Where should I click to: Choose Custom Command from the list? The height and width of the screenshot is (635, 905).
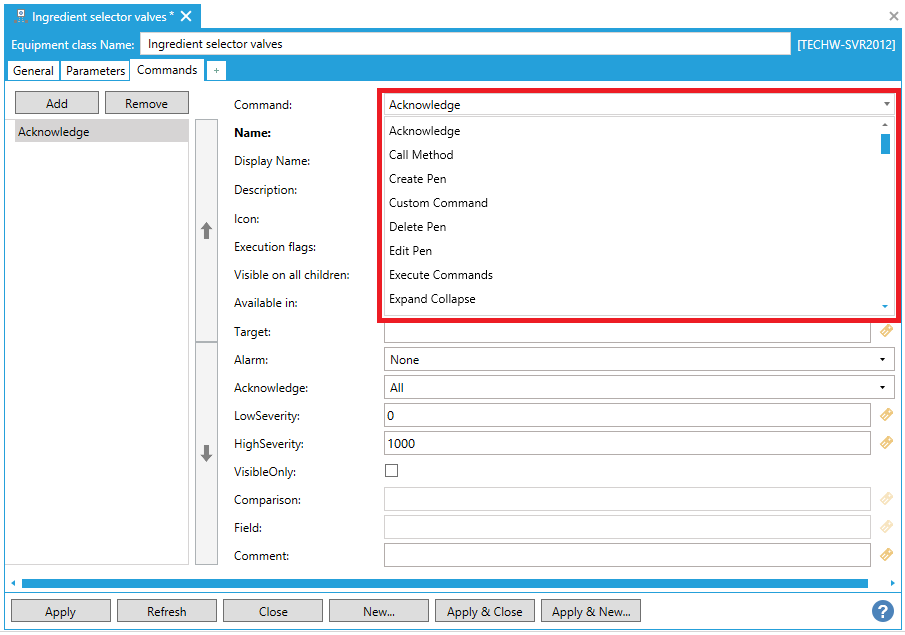[x=438, y=203]
